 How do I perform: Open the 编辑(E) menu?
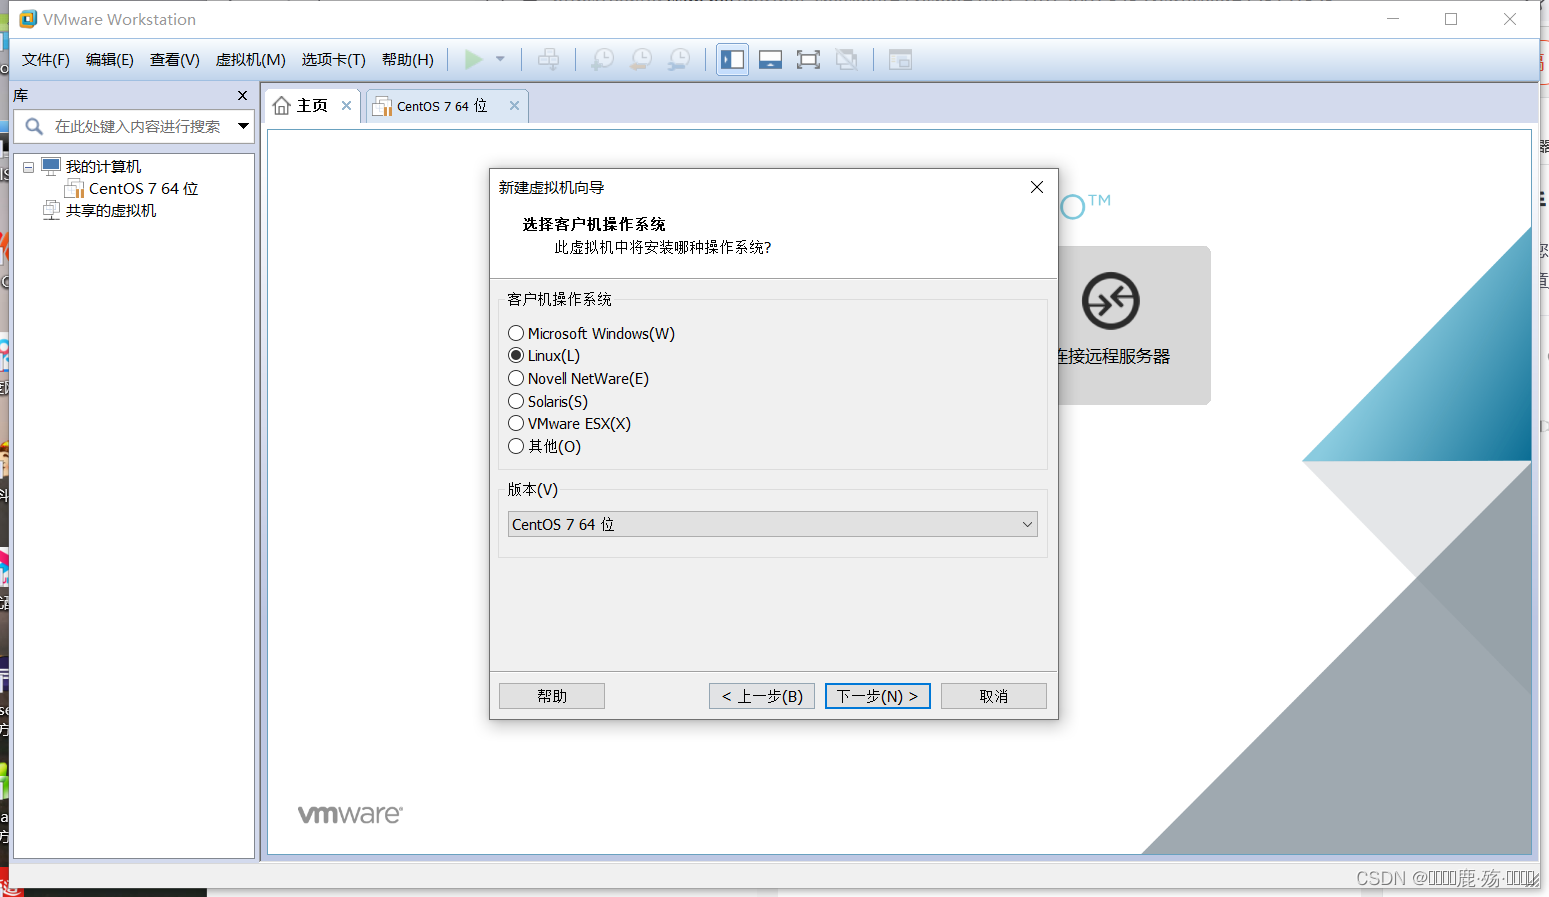pyautogui.click(x=110, y=60)
